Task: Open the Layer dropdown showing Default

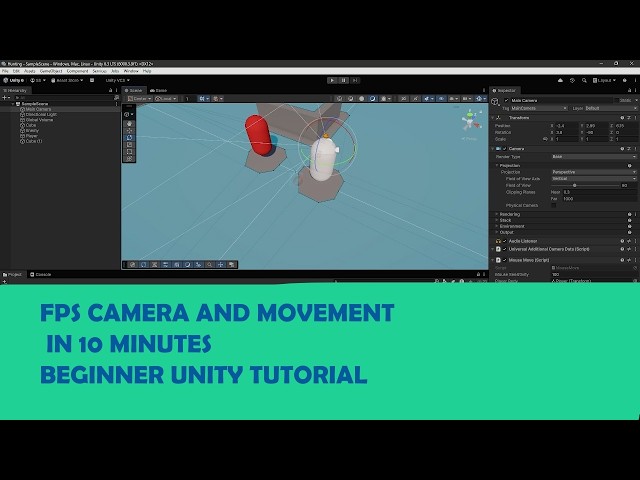Action: pyautogui.click(x=611, y=108)
